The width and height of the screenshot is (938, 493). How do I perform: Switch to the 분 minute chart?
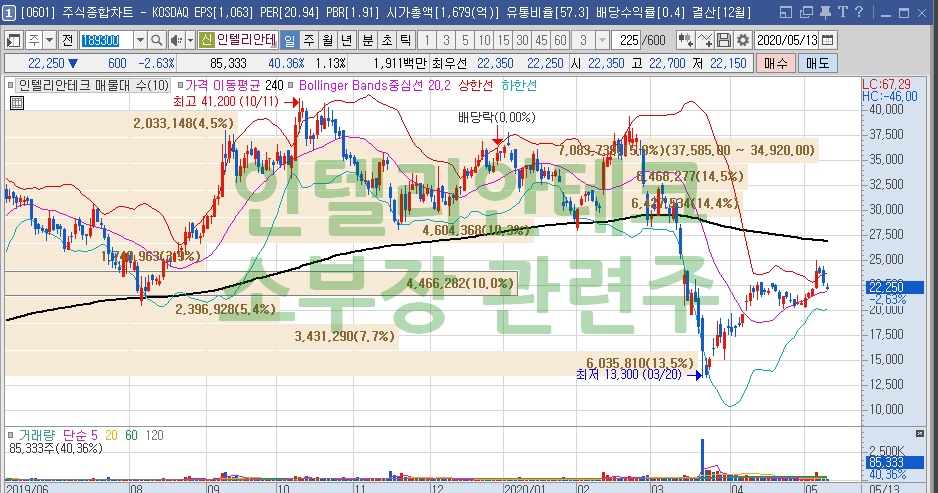pos(368,40)
